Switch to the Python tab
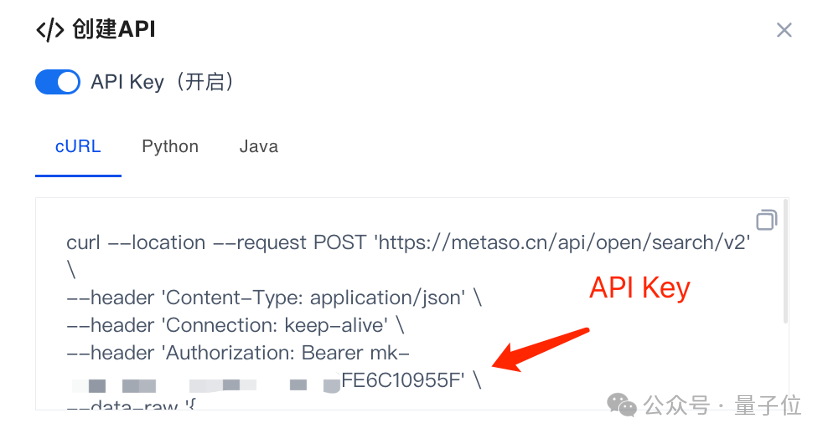 point(170,146)
